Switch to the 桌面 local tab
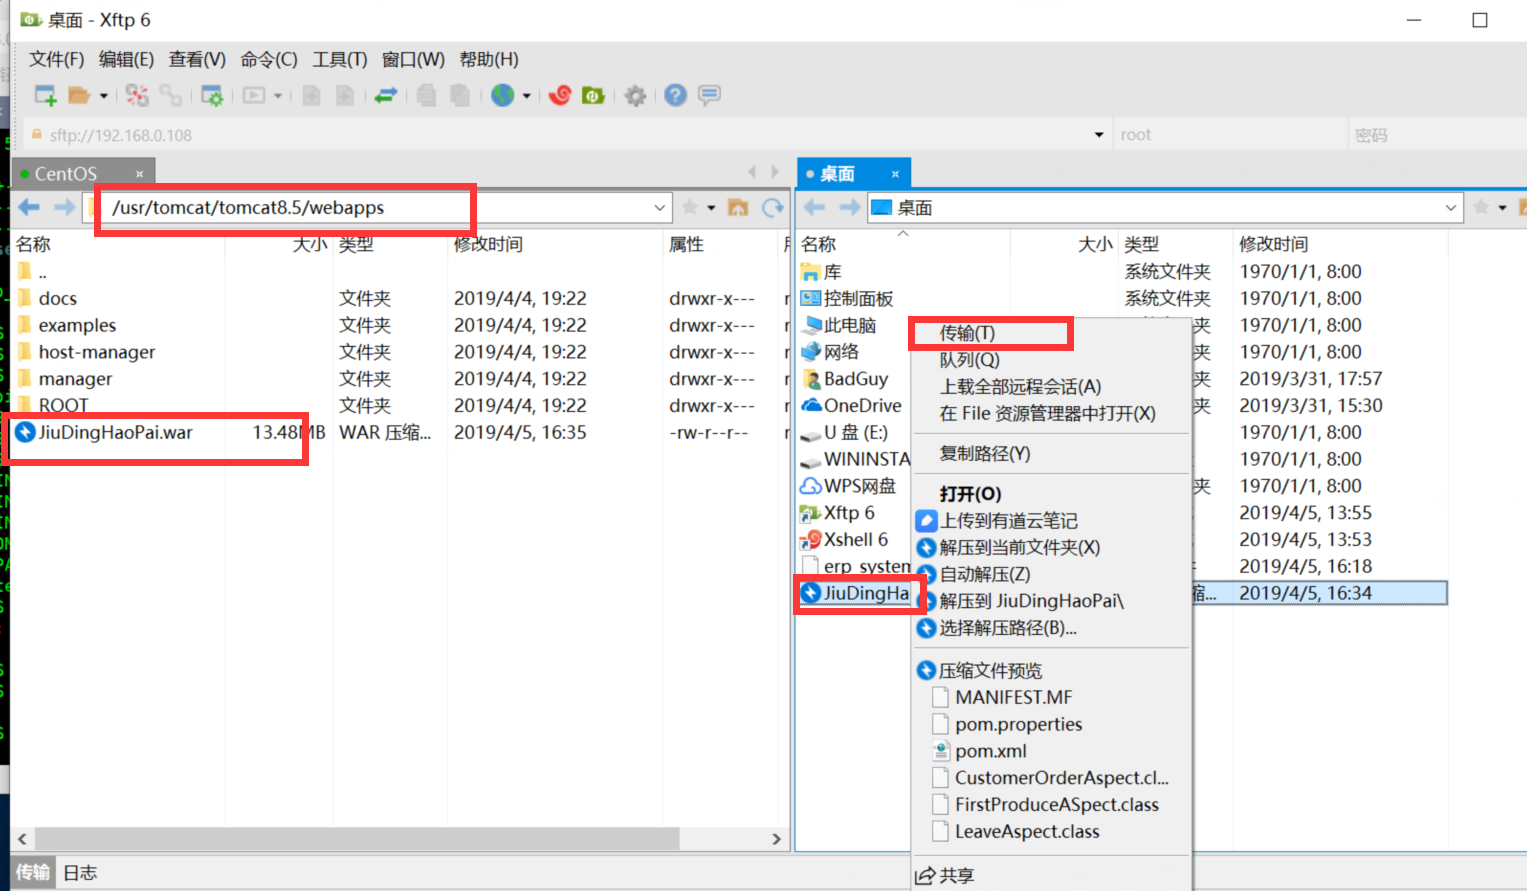 (837, 174)
